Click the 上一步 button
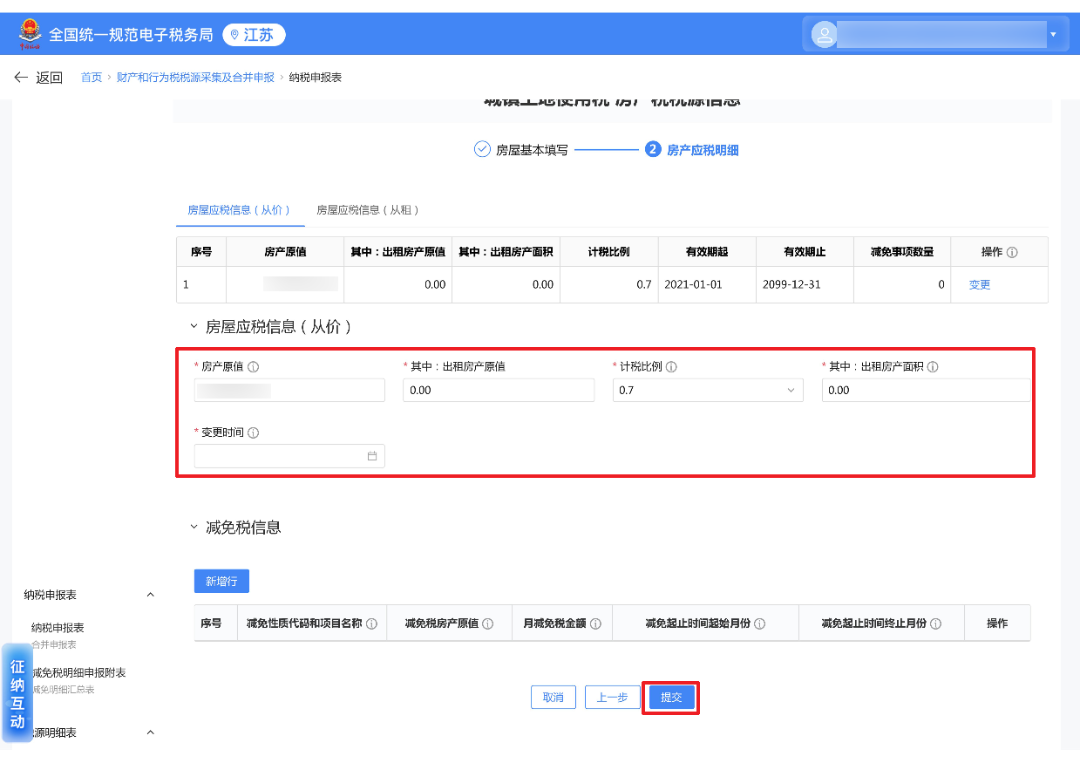Screen dimensions: 1080x763 (612, 697)
